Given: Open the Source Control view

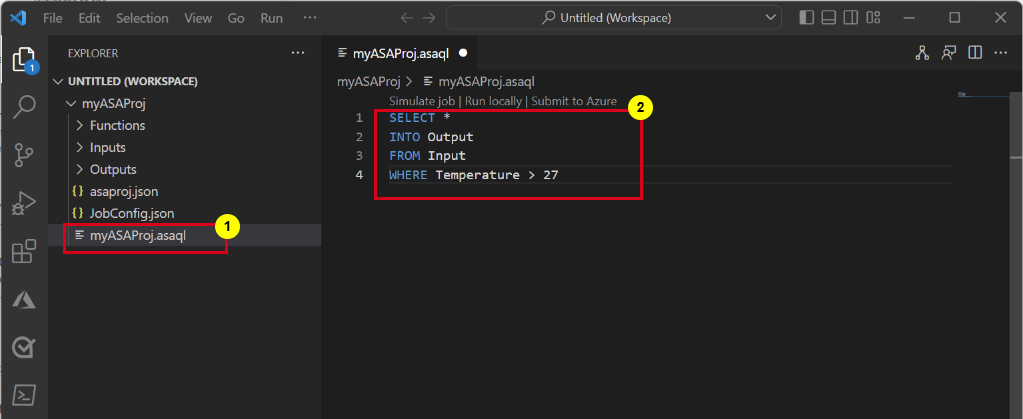Looking at the screenshot, I should [24, 155].
